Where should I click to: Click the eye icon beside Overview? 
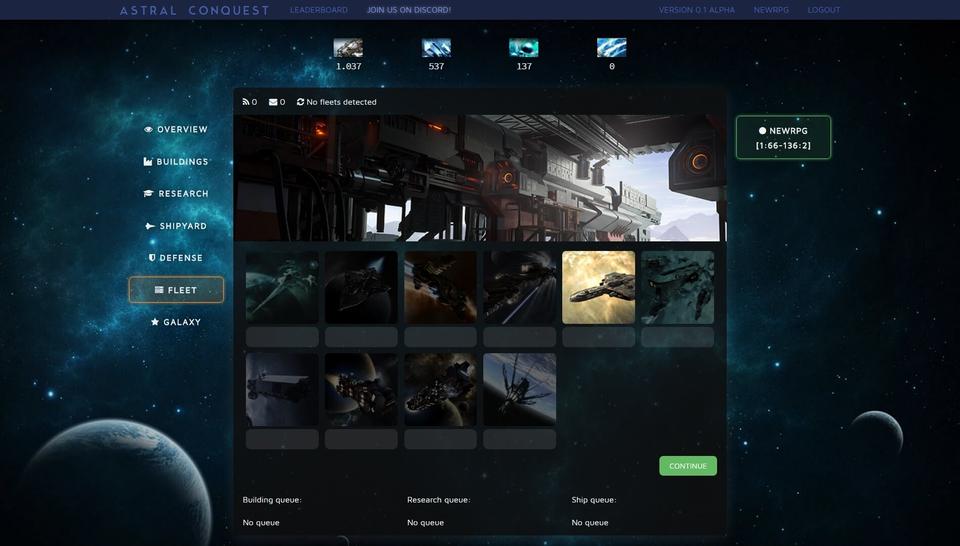(148, 130)
